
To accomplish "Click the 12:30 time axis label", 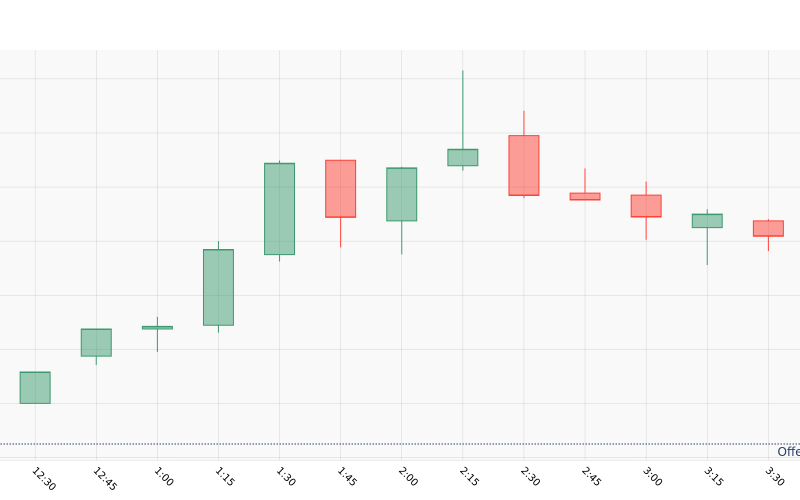I will (44, 478).
